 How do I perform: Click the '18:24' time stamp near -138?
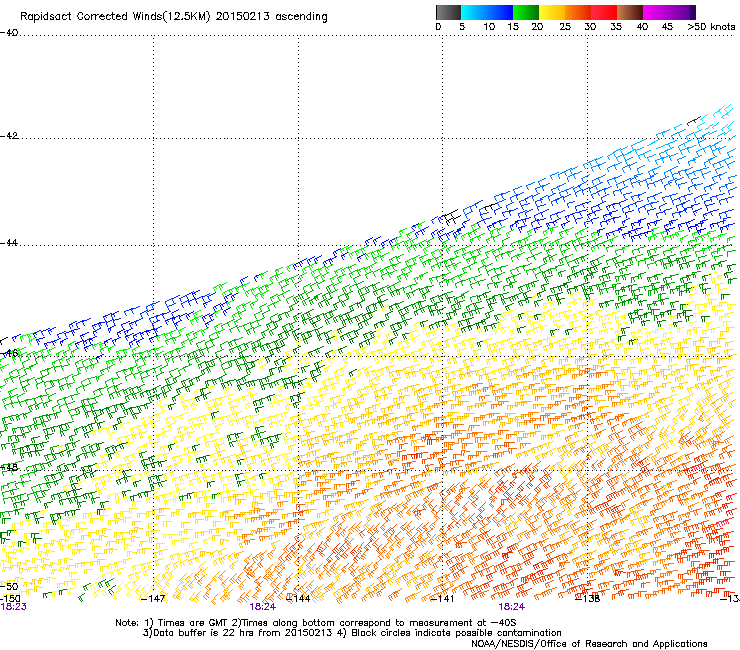pyautogui.click(x=512, y=607)
